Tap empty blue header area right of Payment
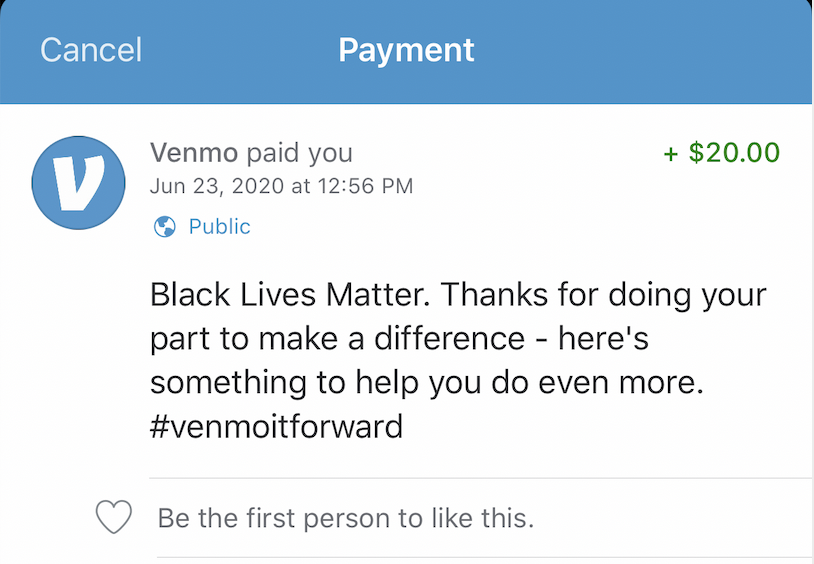 click(644, 51)
